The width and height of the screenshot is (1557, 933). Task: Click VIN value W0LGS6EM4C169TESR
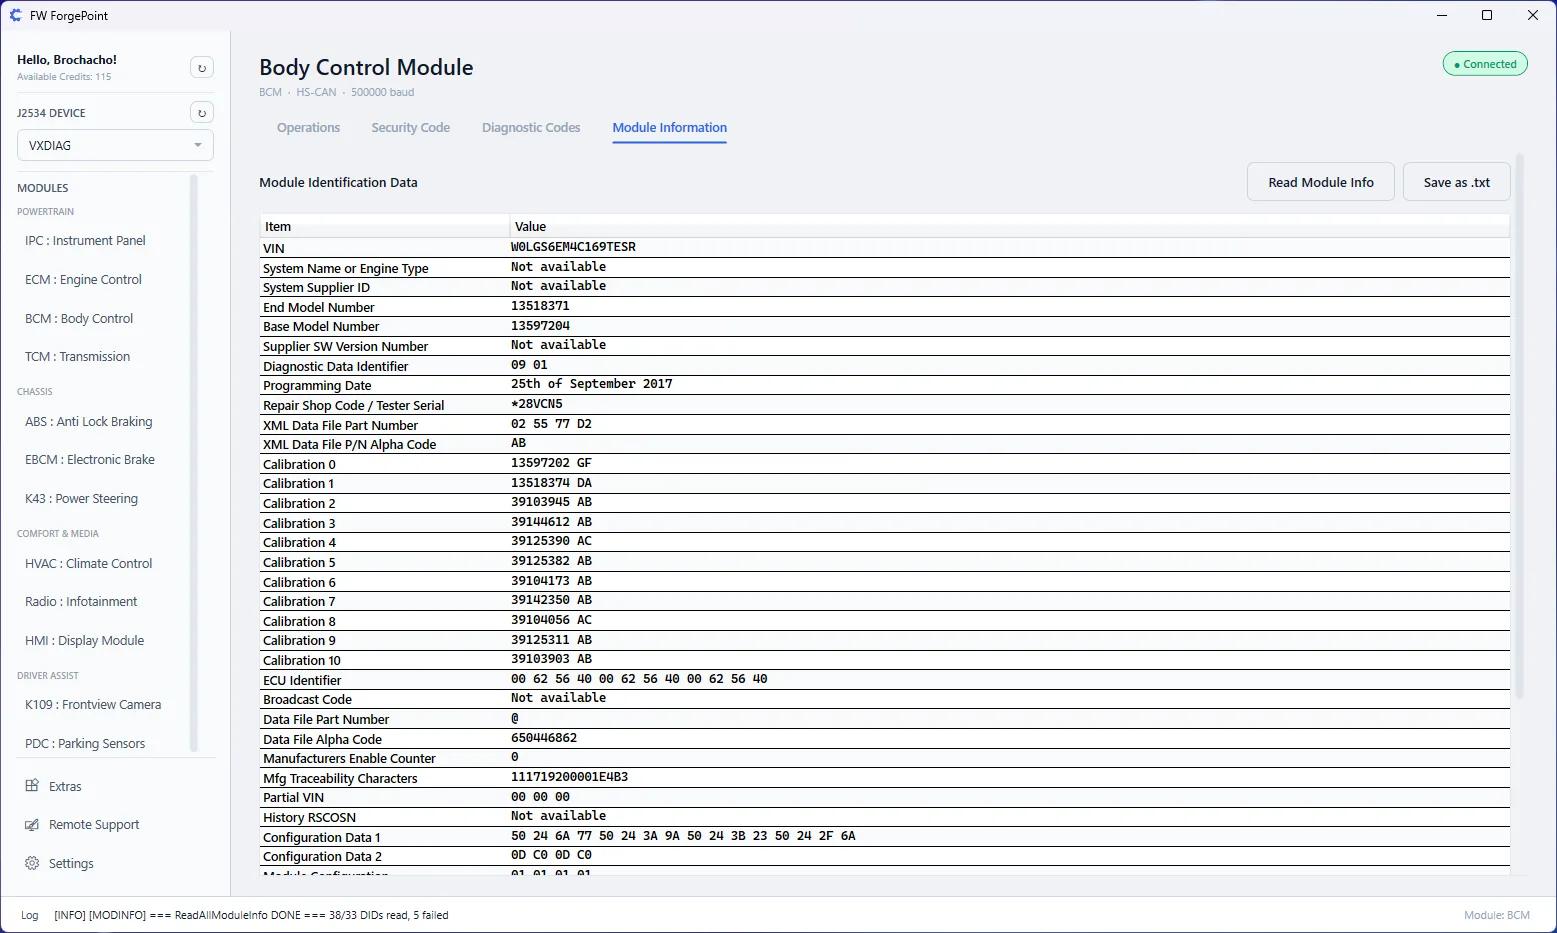pos(573,247)
